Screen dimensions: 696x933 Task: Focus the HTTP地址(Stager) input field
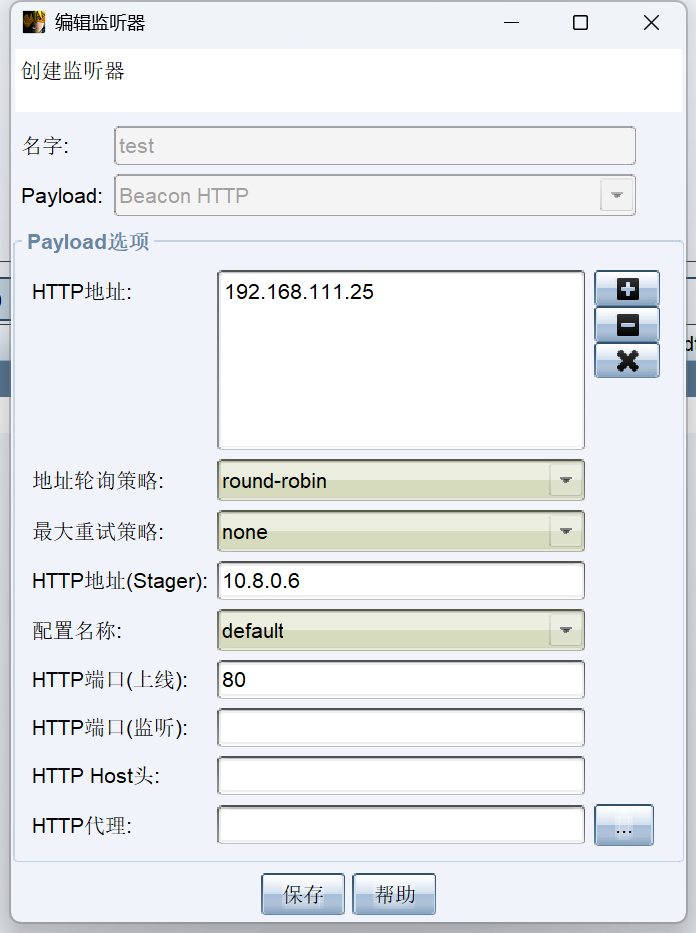point(400,581)
